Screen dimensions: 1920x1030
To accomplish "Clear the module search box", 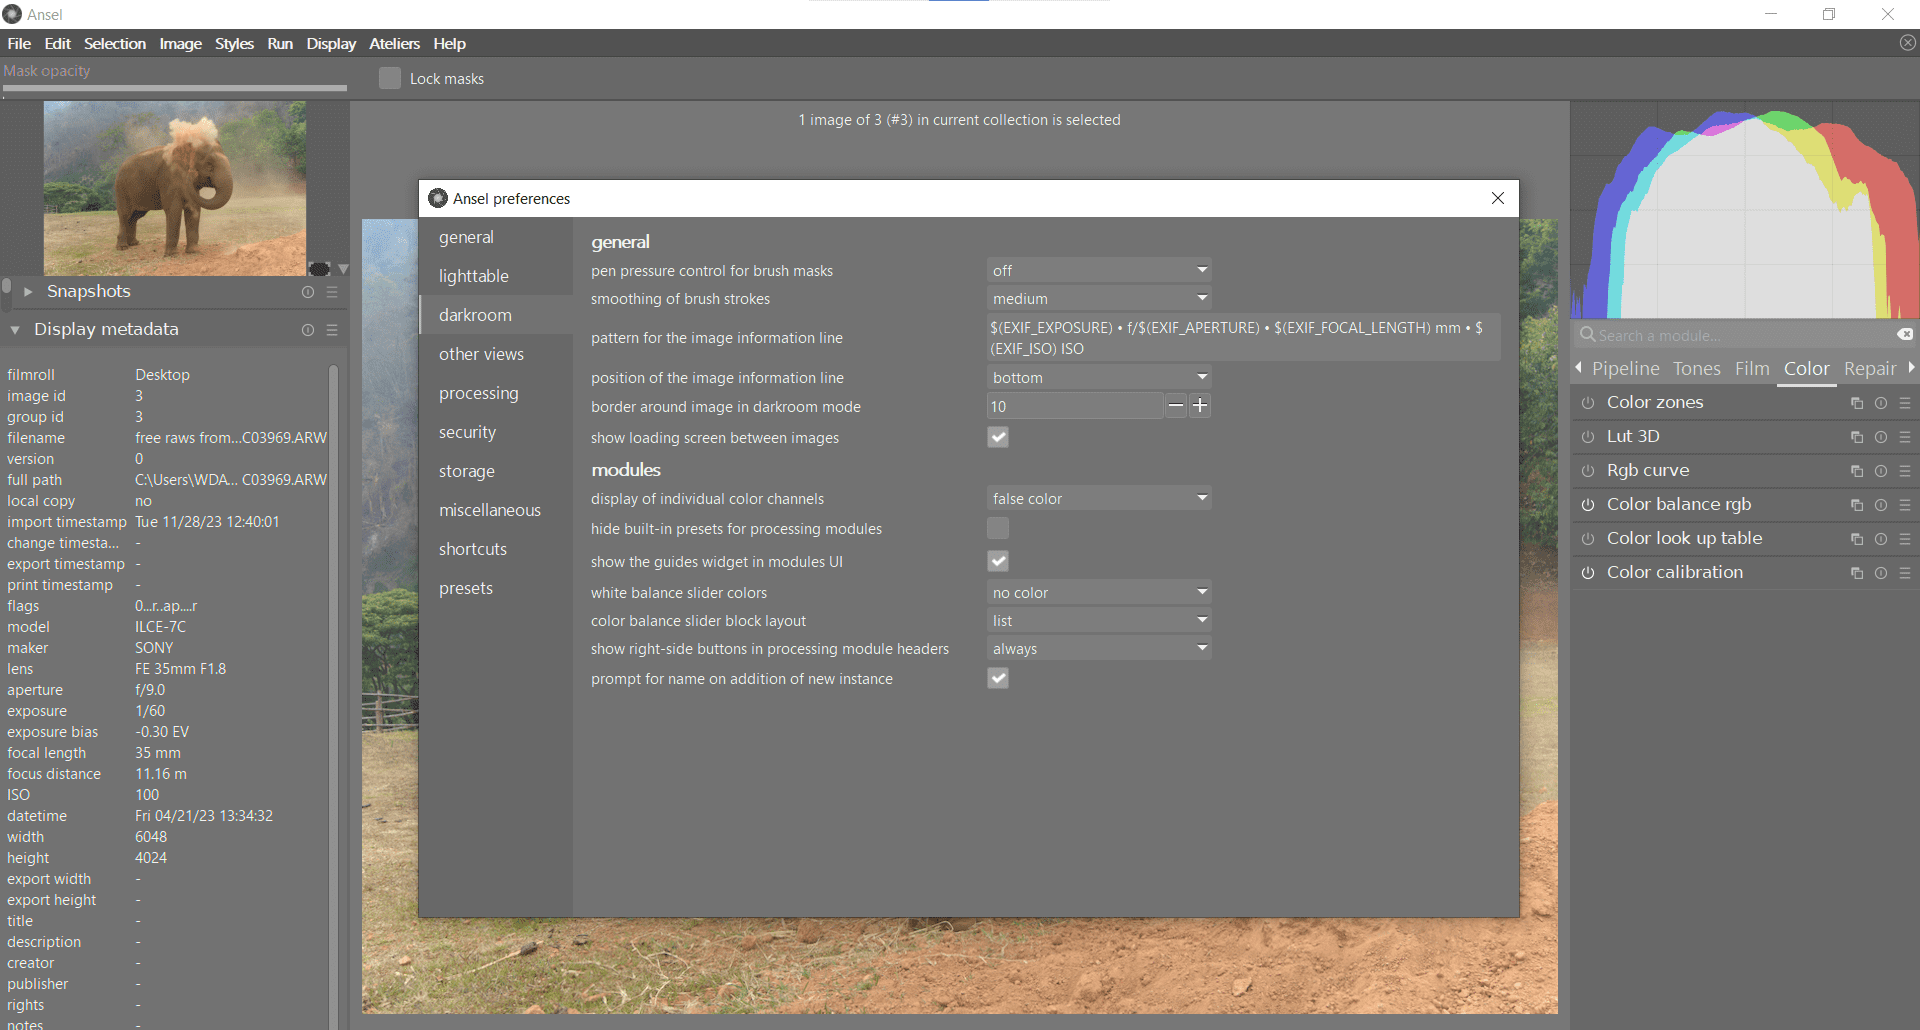I will click(x=1905, y=335).
